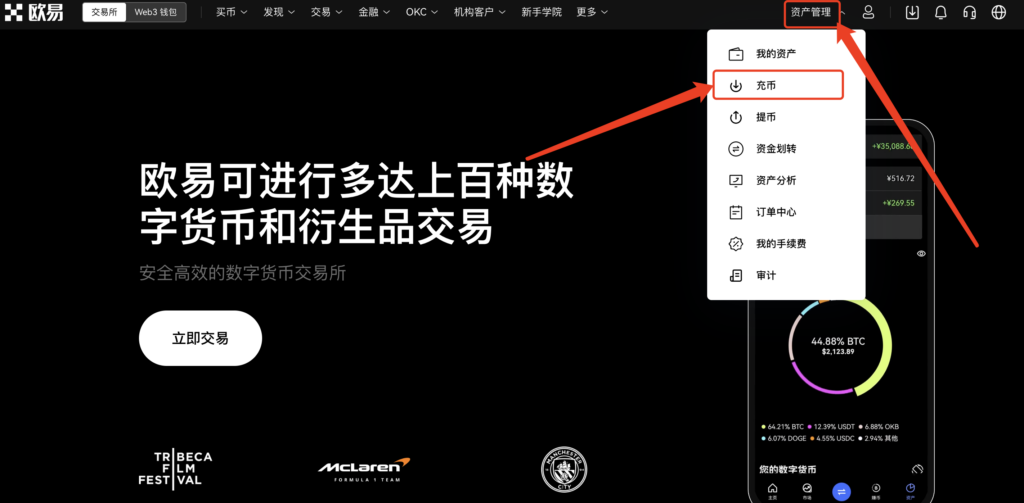
Task: Click the Manchester City crest
Action: 564,470
